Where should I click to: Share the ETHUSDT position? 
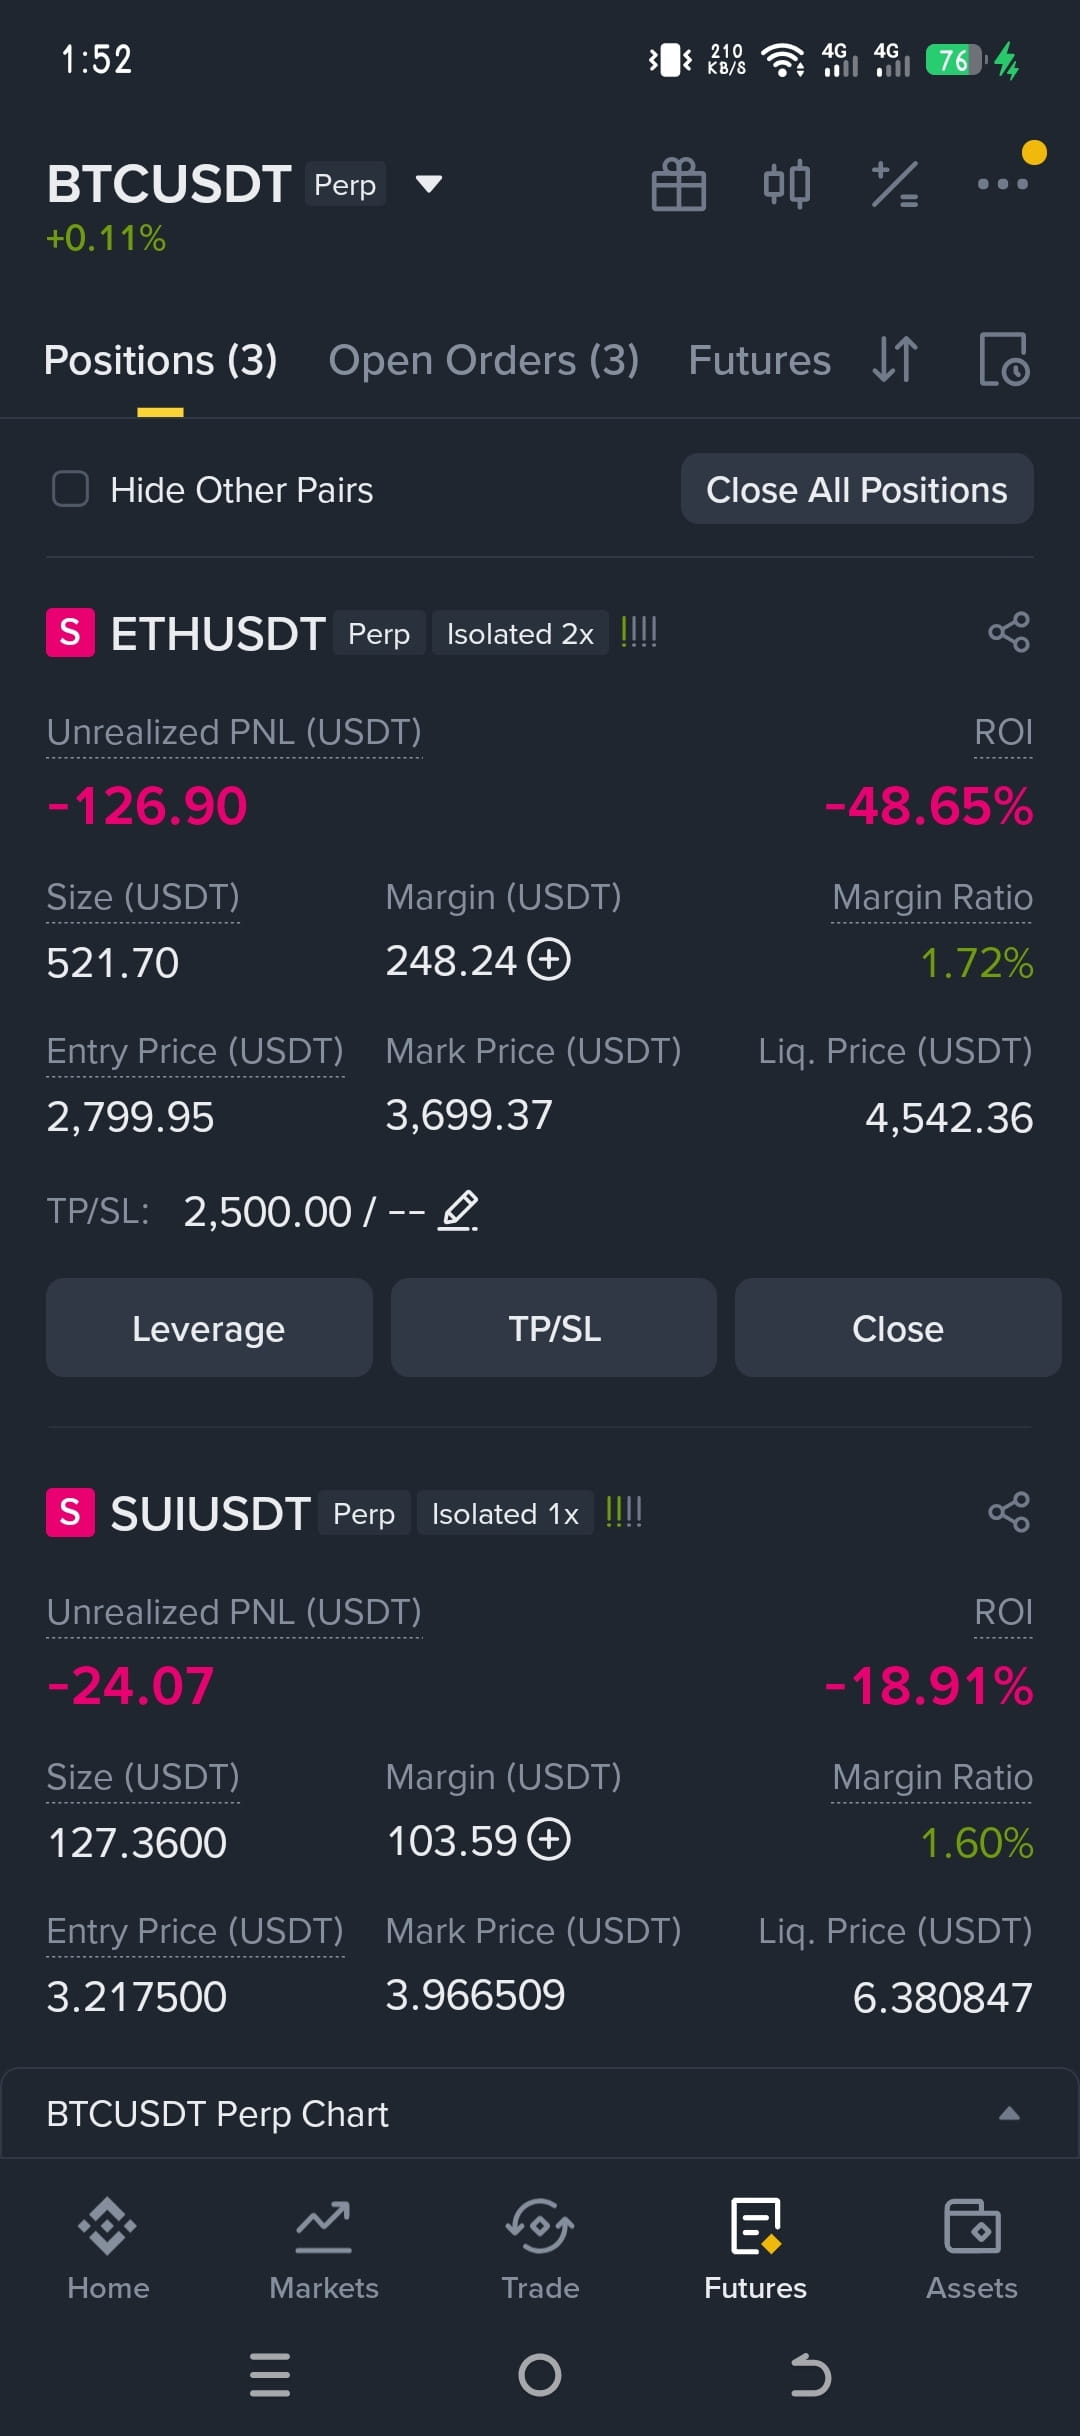coord(1008,633)
